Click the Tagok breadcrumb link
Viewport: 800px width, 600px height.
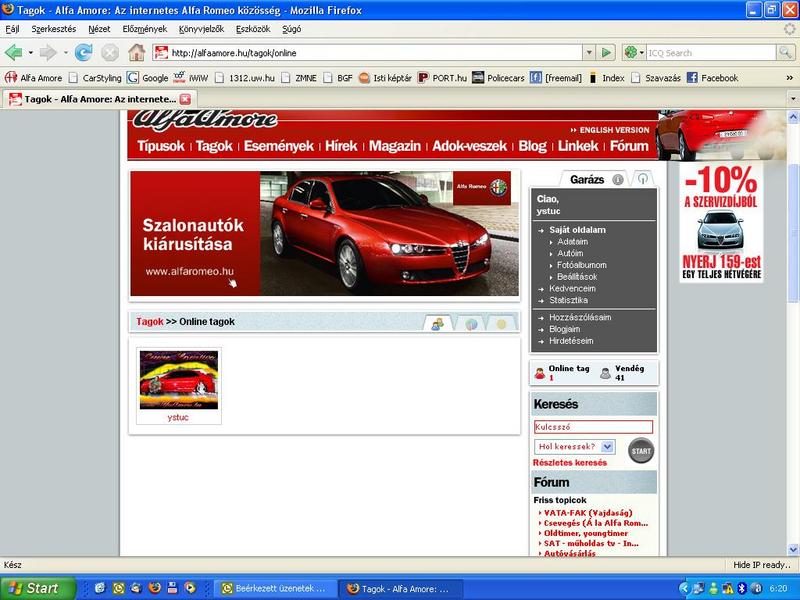149,321
